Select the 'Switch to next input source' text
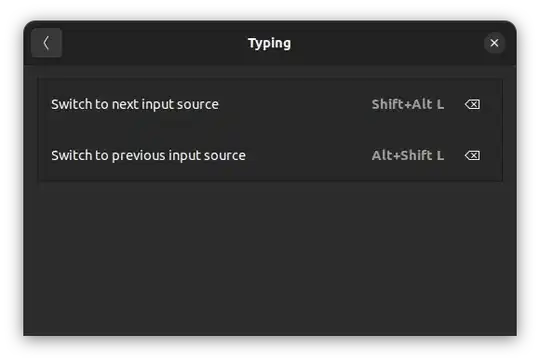Image resolution: width=540 pixels, height=362 pixels. pos(135,104)
